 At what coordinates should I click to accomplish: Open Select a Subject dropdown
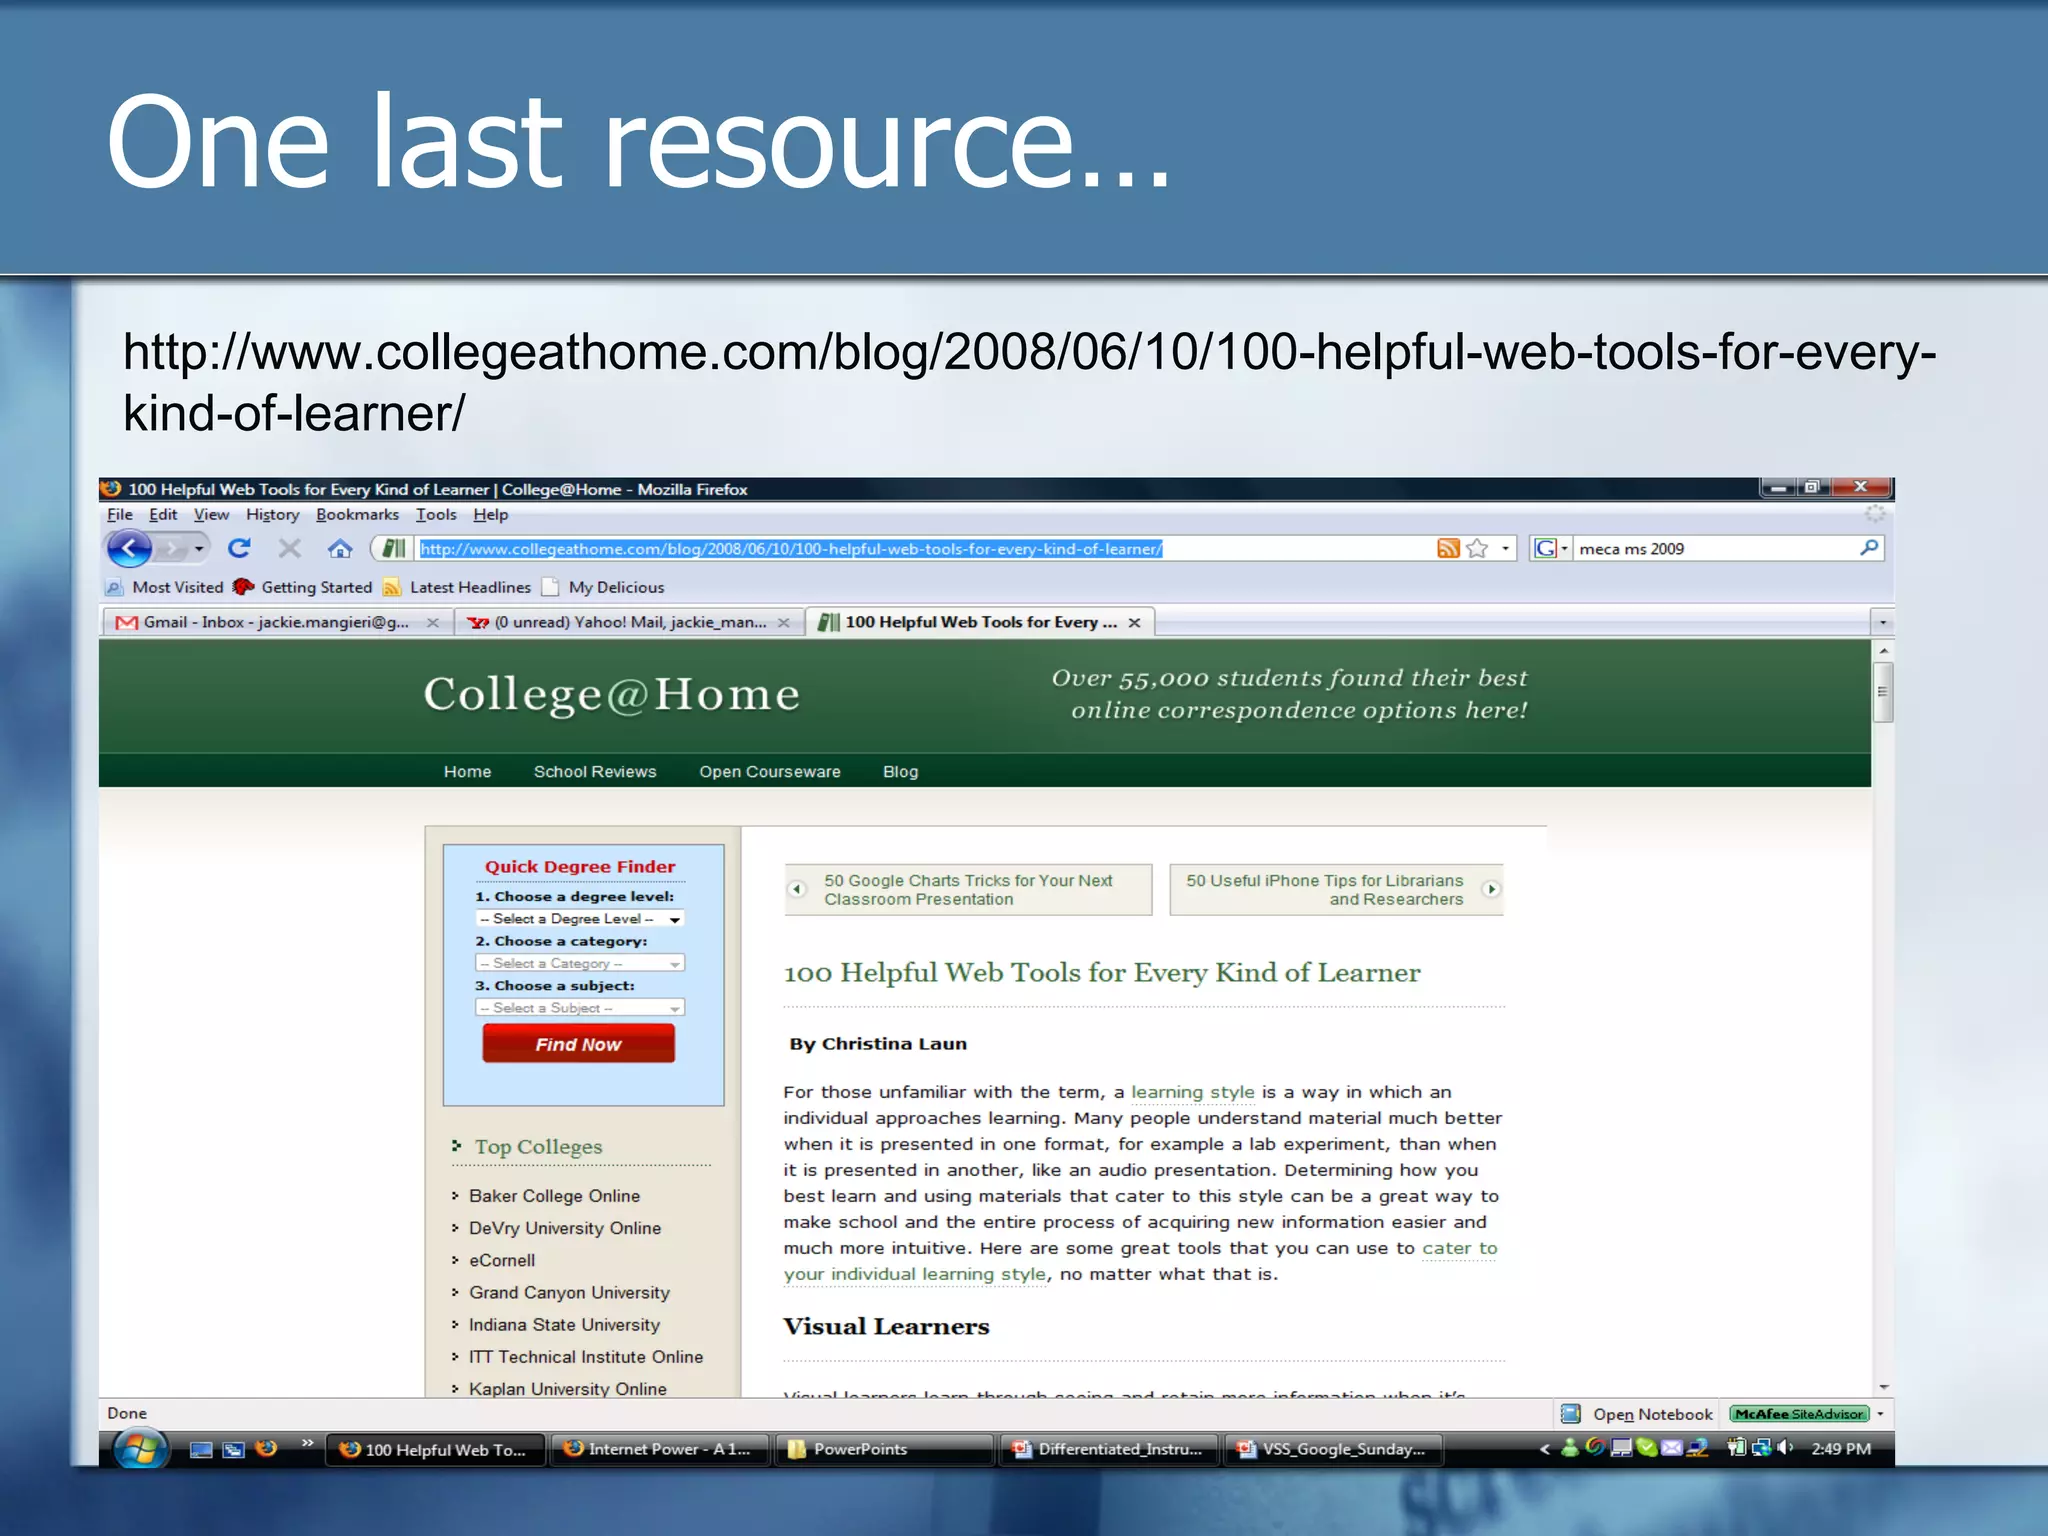[580, 1007]
